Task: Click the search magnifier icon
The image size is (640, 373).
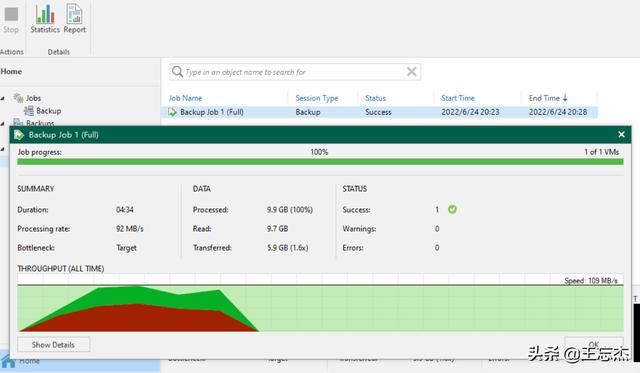Action: 177,72
